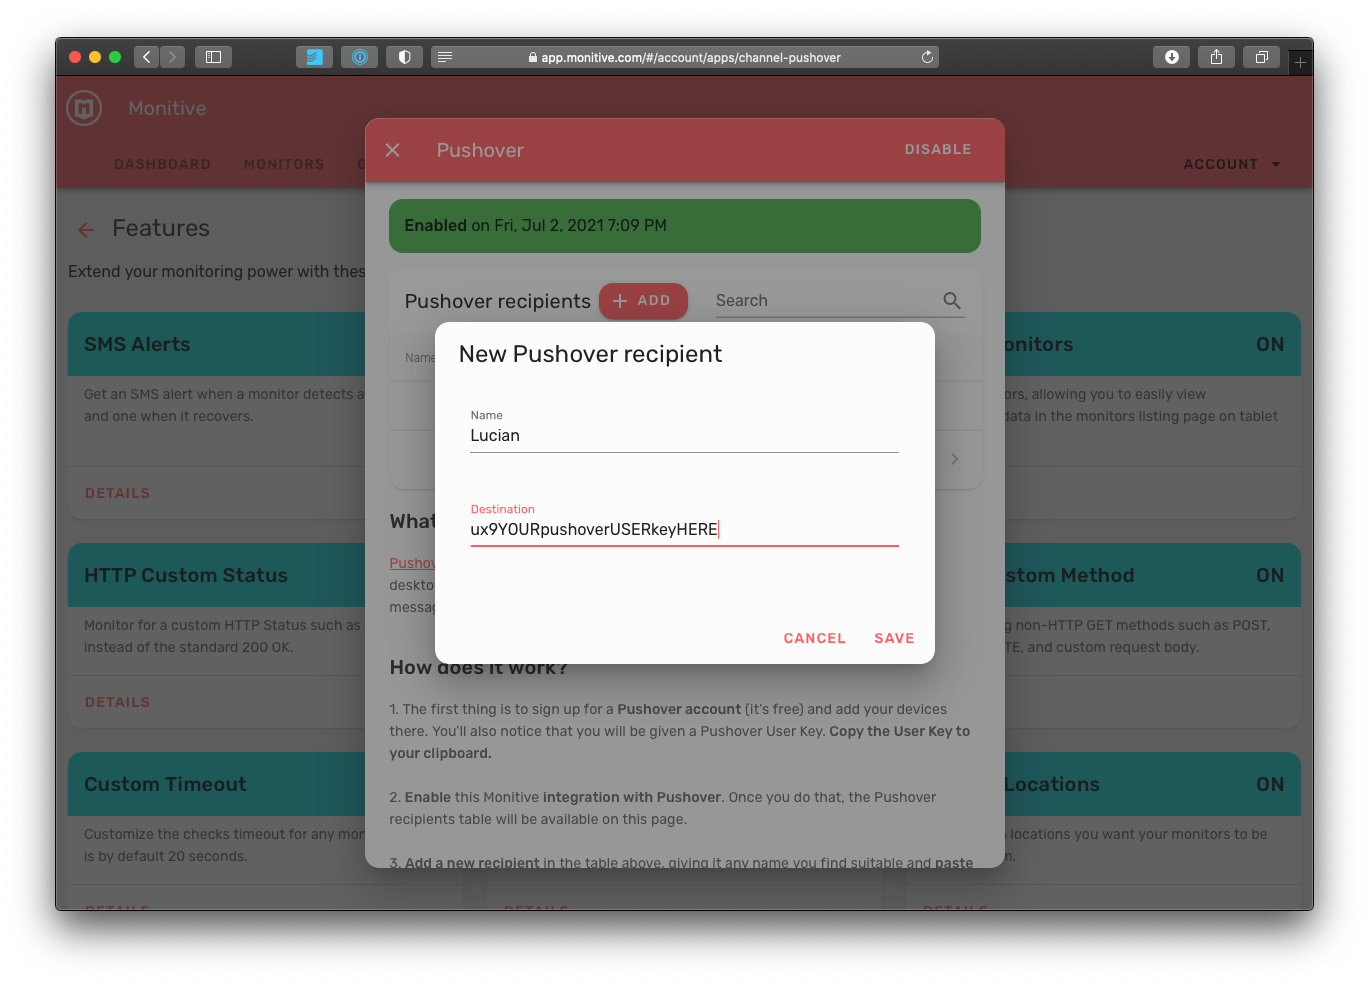Focus the Name field containing Lucian
Screen dimensions: 1369x984
pyautogui.click(x=684, y=436)
